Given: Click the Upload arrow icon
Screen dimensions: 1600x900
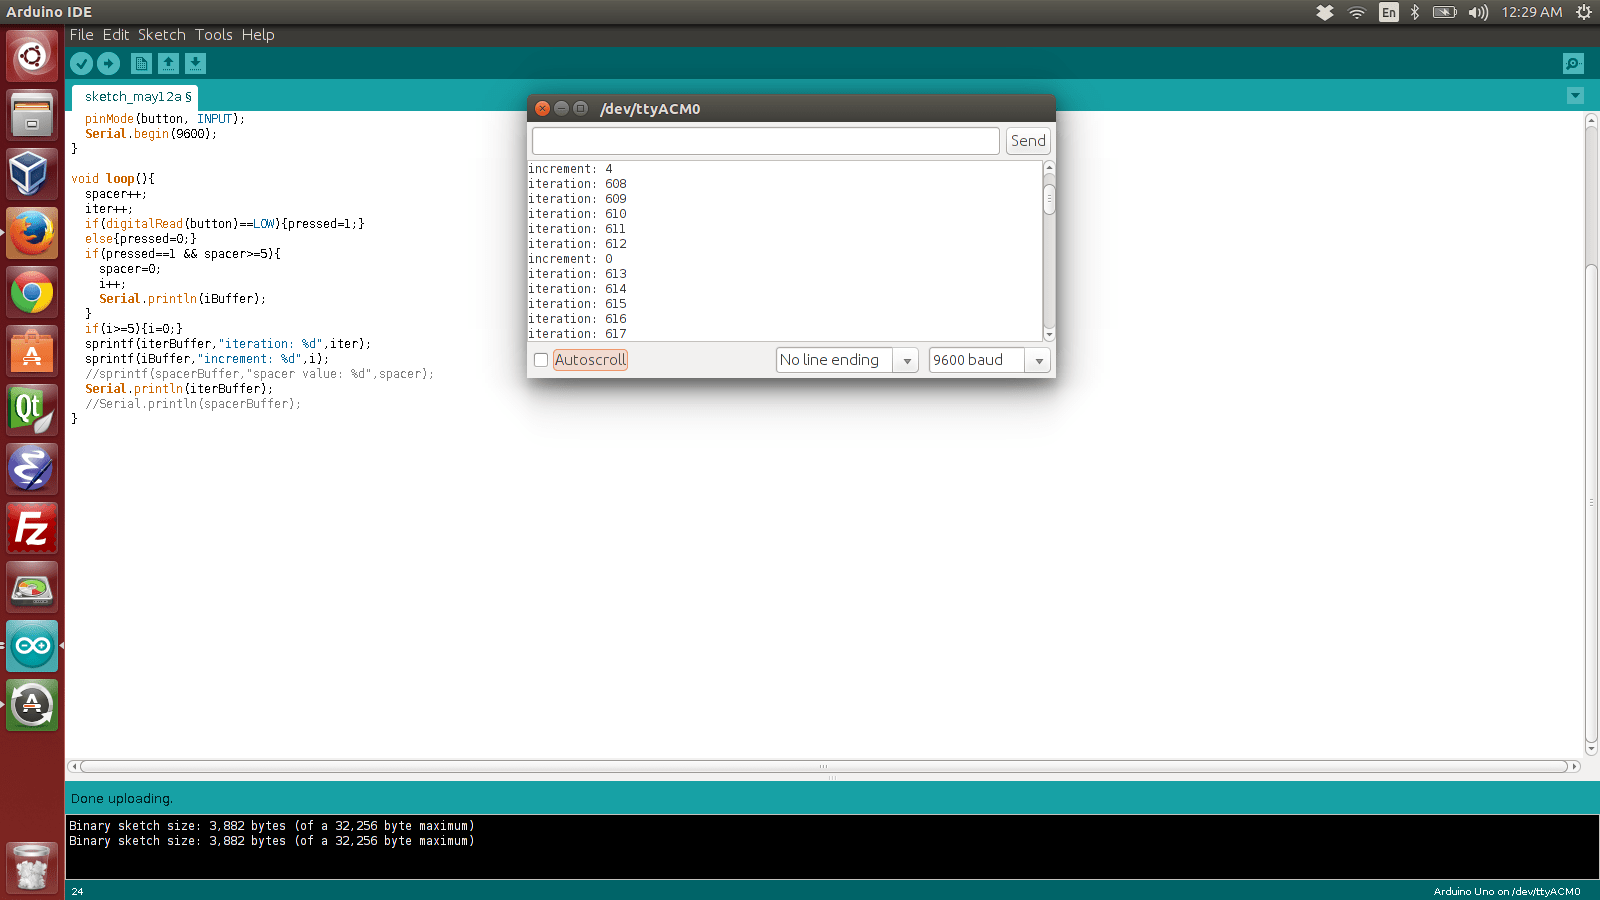Looking at the screenshot, I should pyautogui.click(x=109, y=64).
